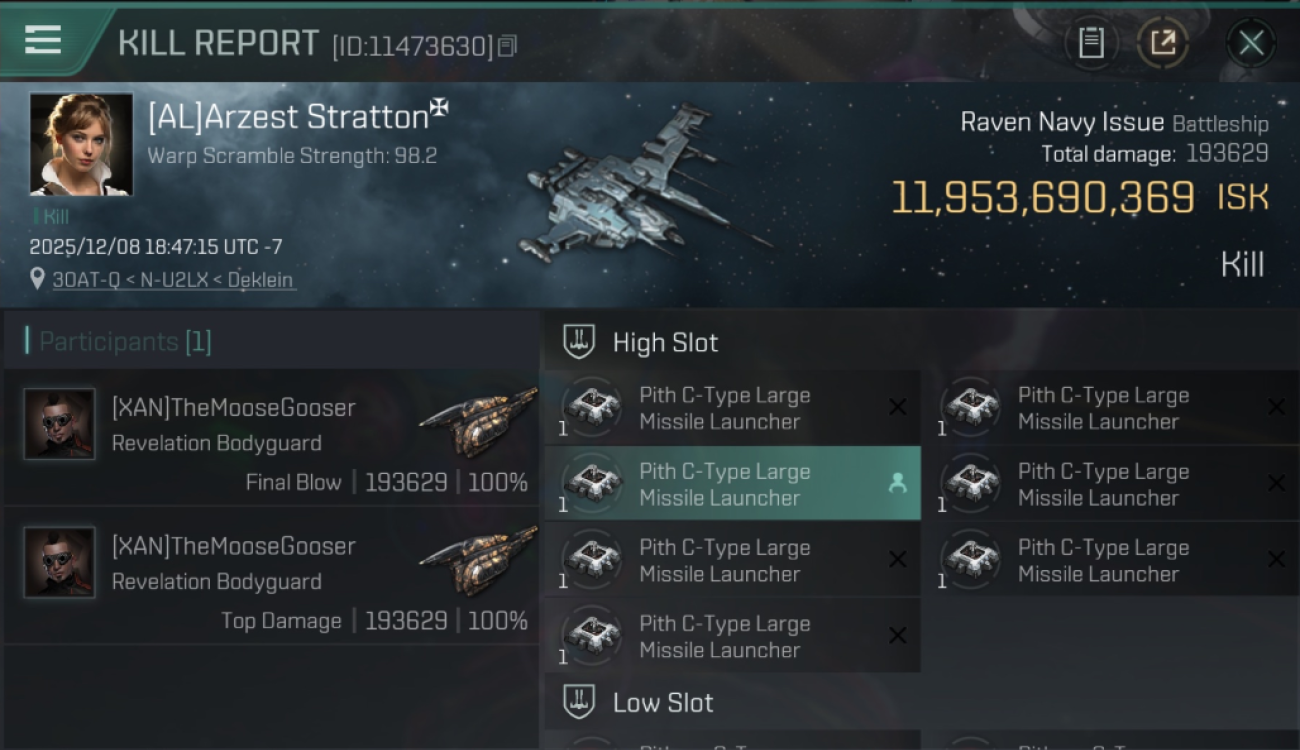Click the High Slot shield icon

click(579, 342)
